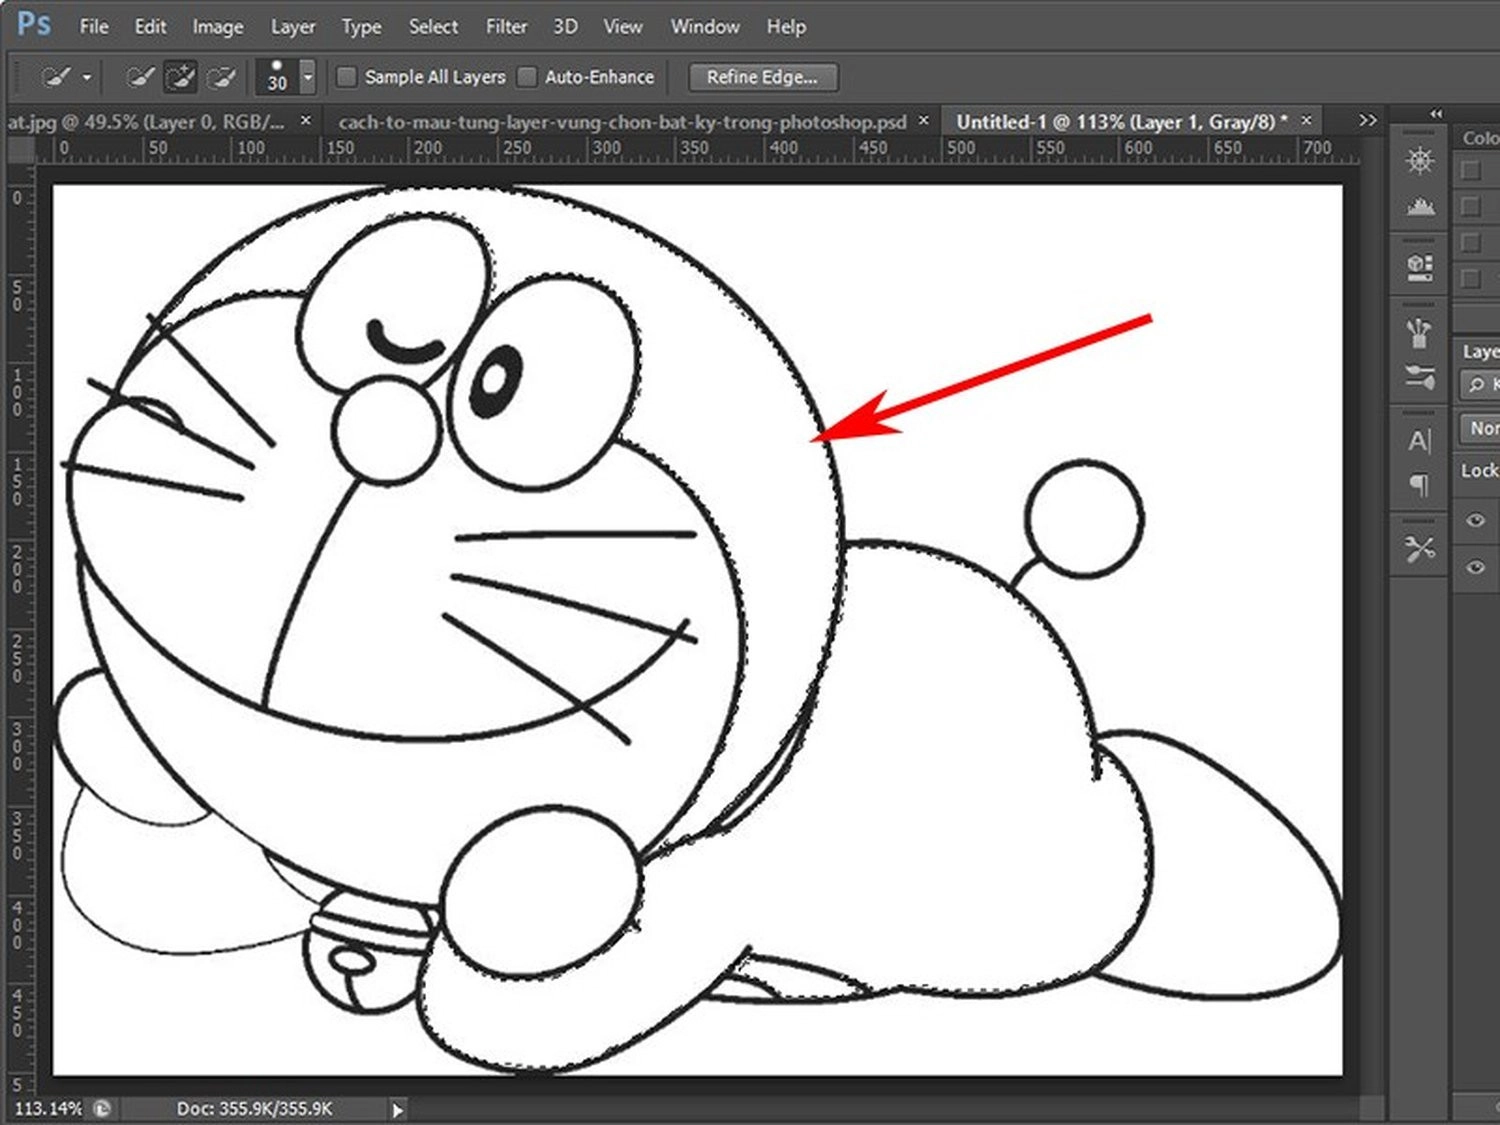This screenshot has width=1500, height=1125.
Task: Select the New Selection quick selection mode
Action: coord(140,77)
